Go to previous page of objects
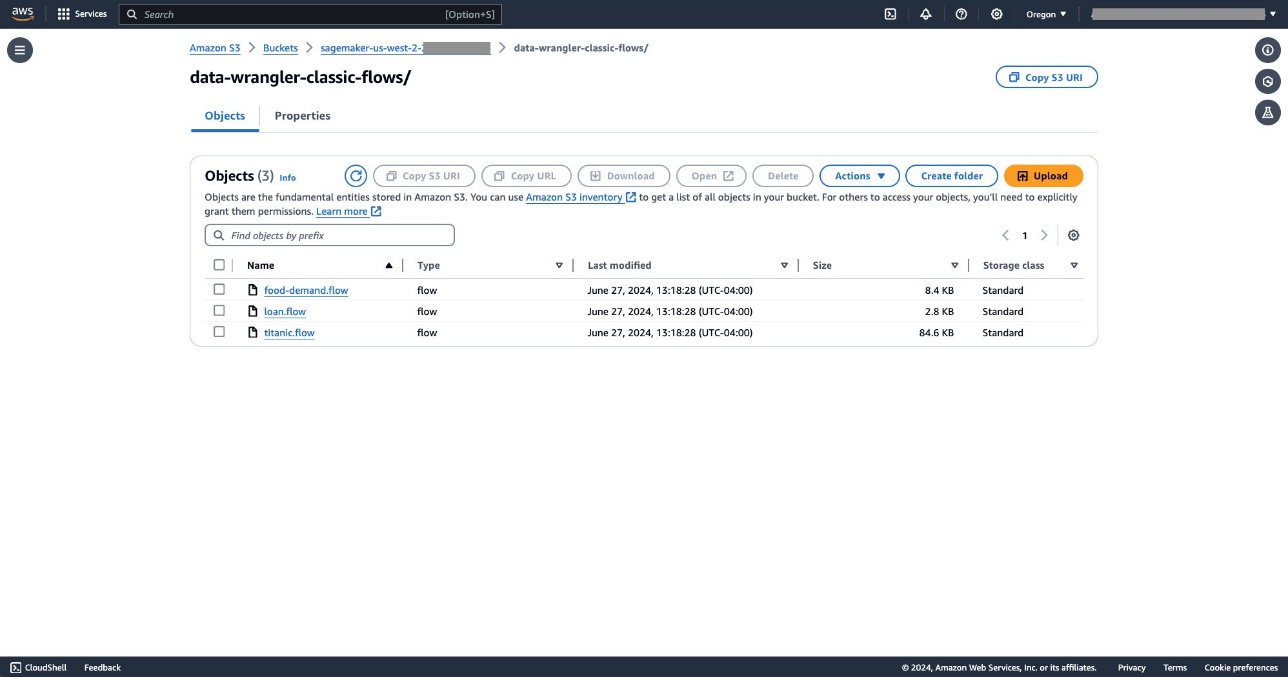The image size is (1288, 677). (1005, 235)
